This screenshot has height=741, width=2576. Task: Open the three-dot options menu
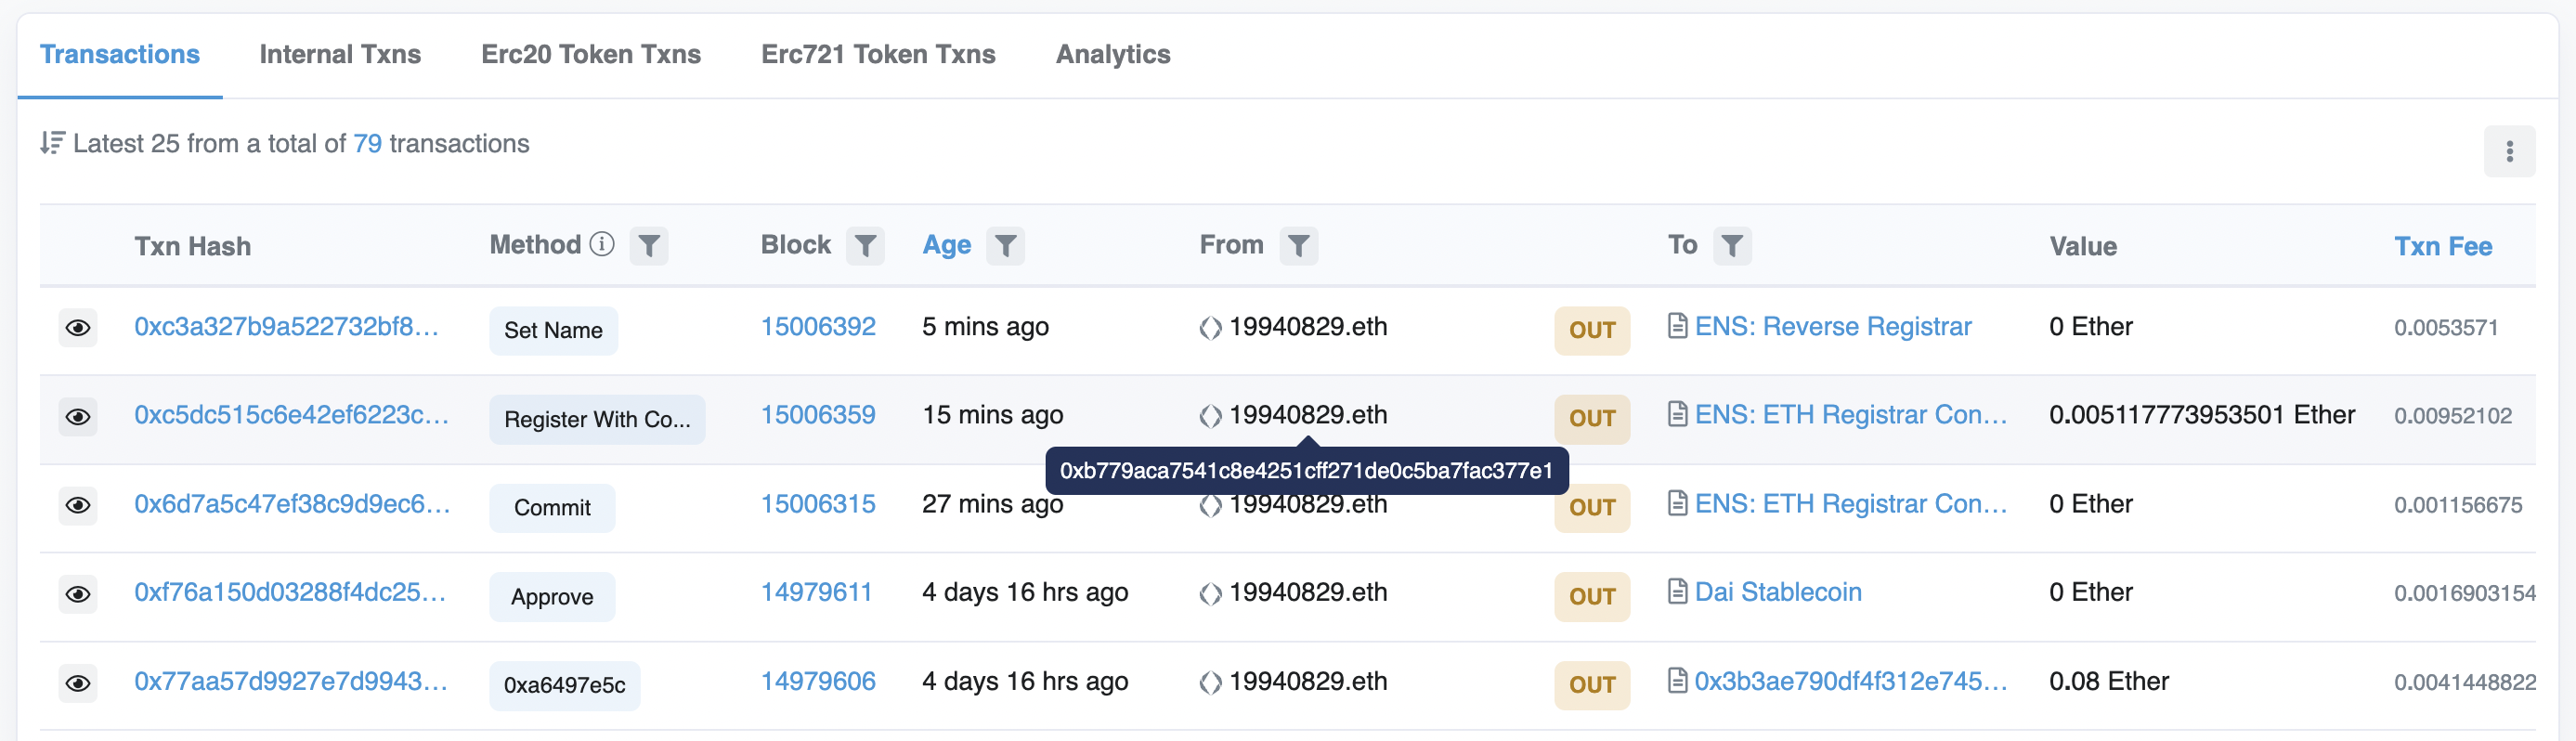[2508, 152]
